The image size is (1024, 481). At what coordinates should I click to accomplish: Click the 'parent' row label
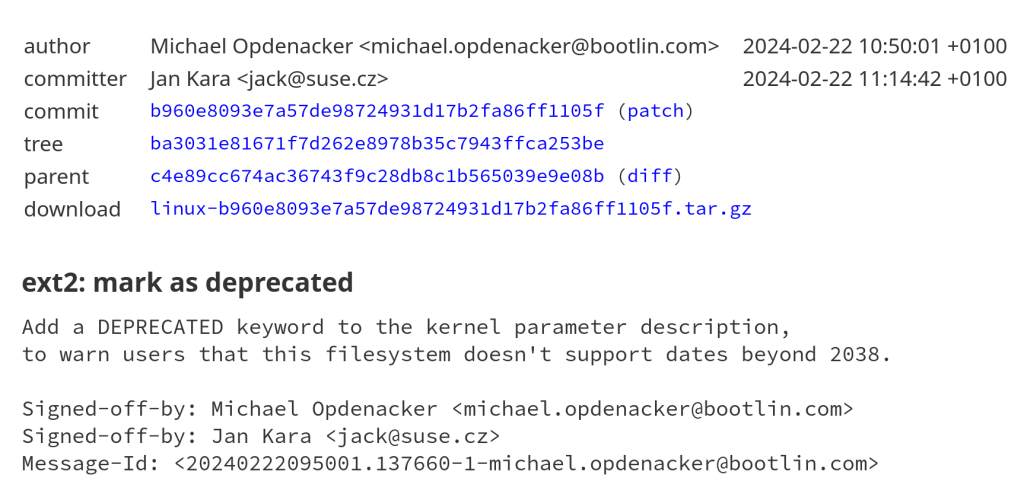point(56,177)
